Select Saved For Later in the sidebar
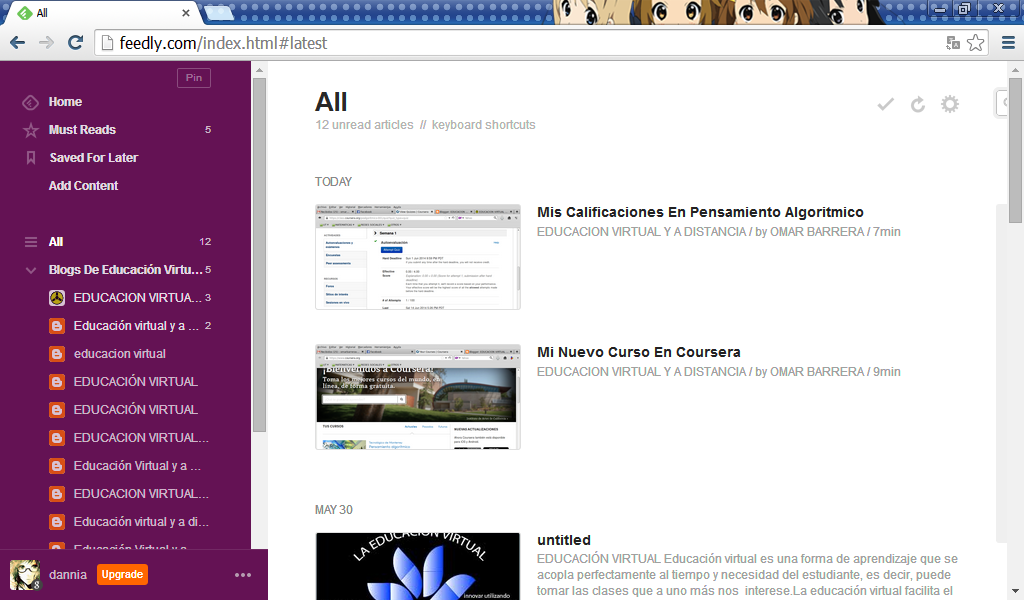 (94, 158)
